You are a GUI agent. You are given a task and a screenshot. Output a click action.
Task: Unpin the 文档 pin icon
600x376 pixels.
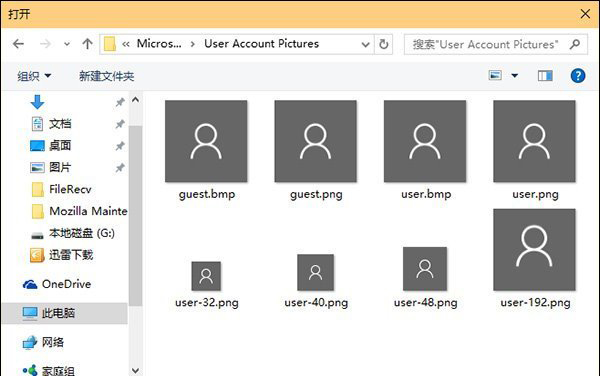coord(120,124)
